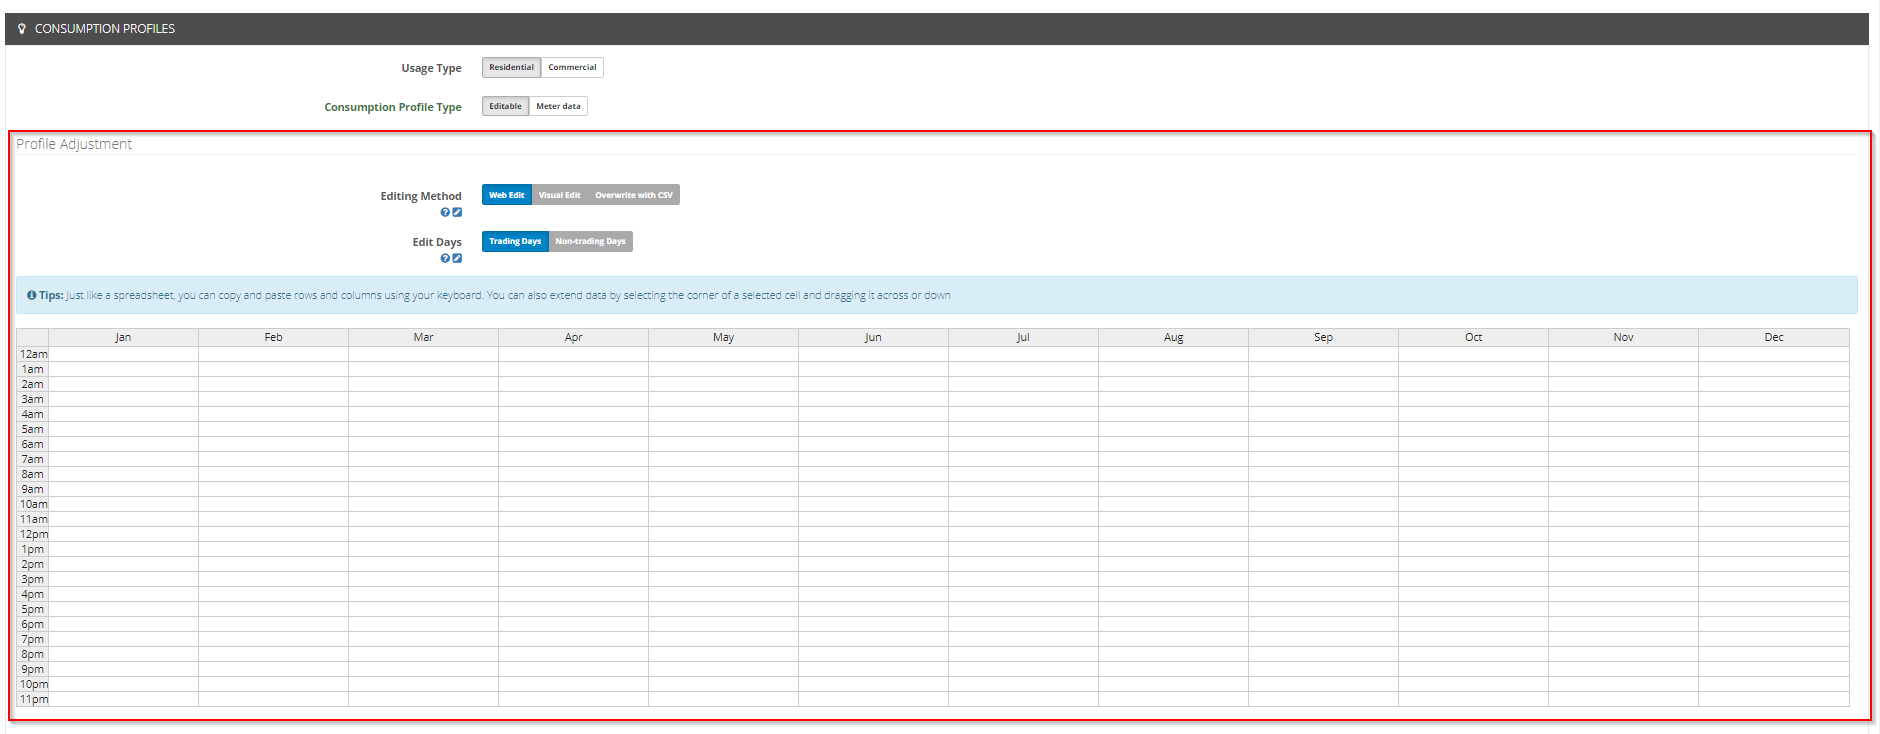Select Overwrite with CSV option

click(634, 195)
